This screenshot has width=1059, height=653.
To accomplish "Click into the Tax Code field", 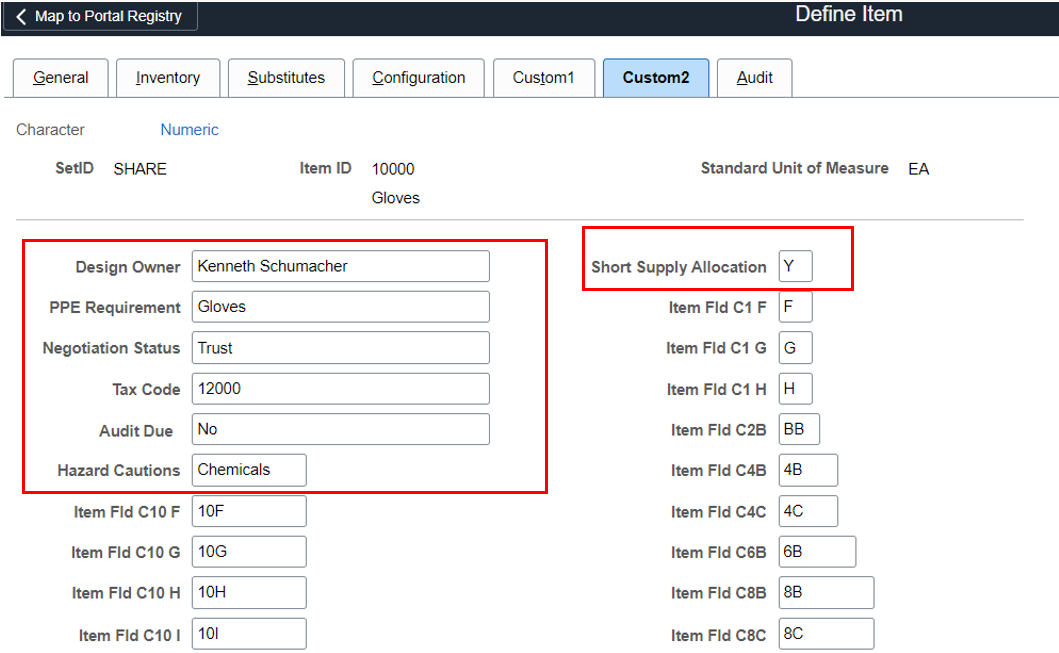I will tap(340, 389).
